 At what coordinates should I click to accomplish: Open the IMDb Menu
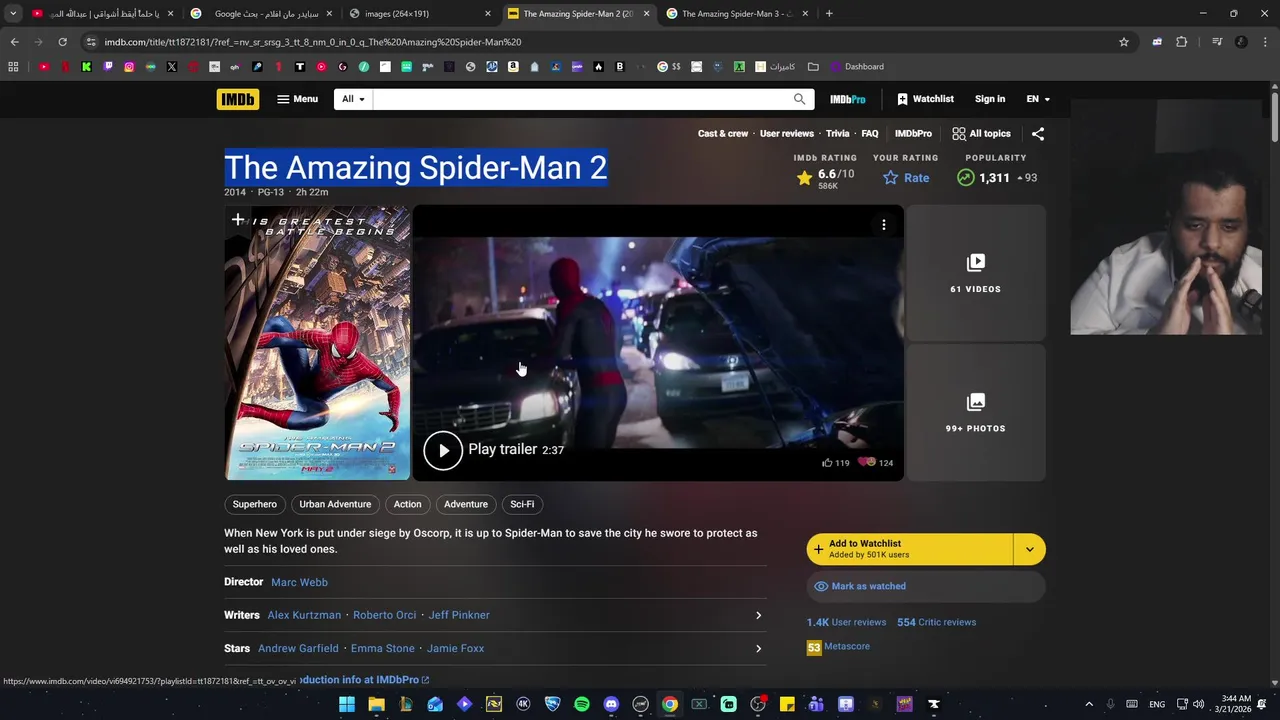click(297, 99)
